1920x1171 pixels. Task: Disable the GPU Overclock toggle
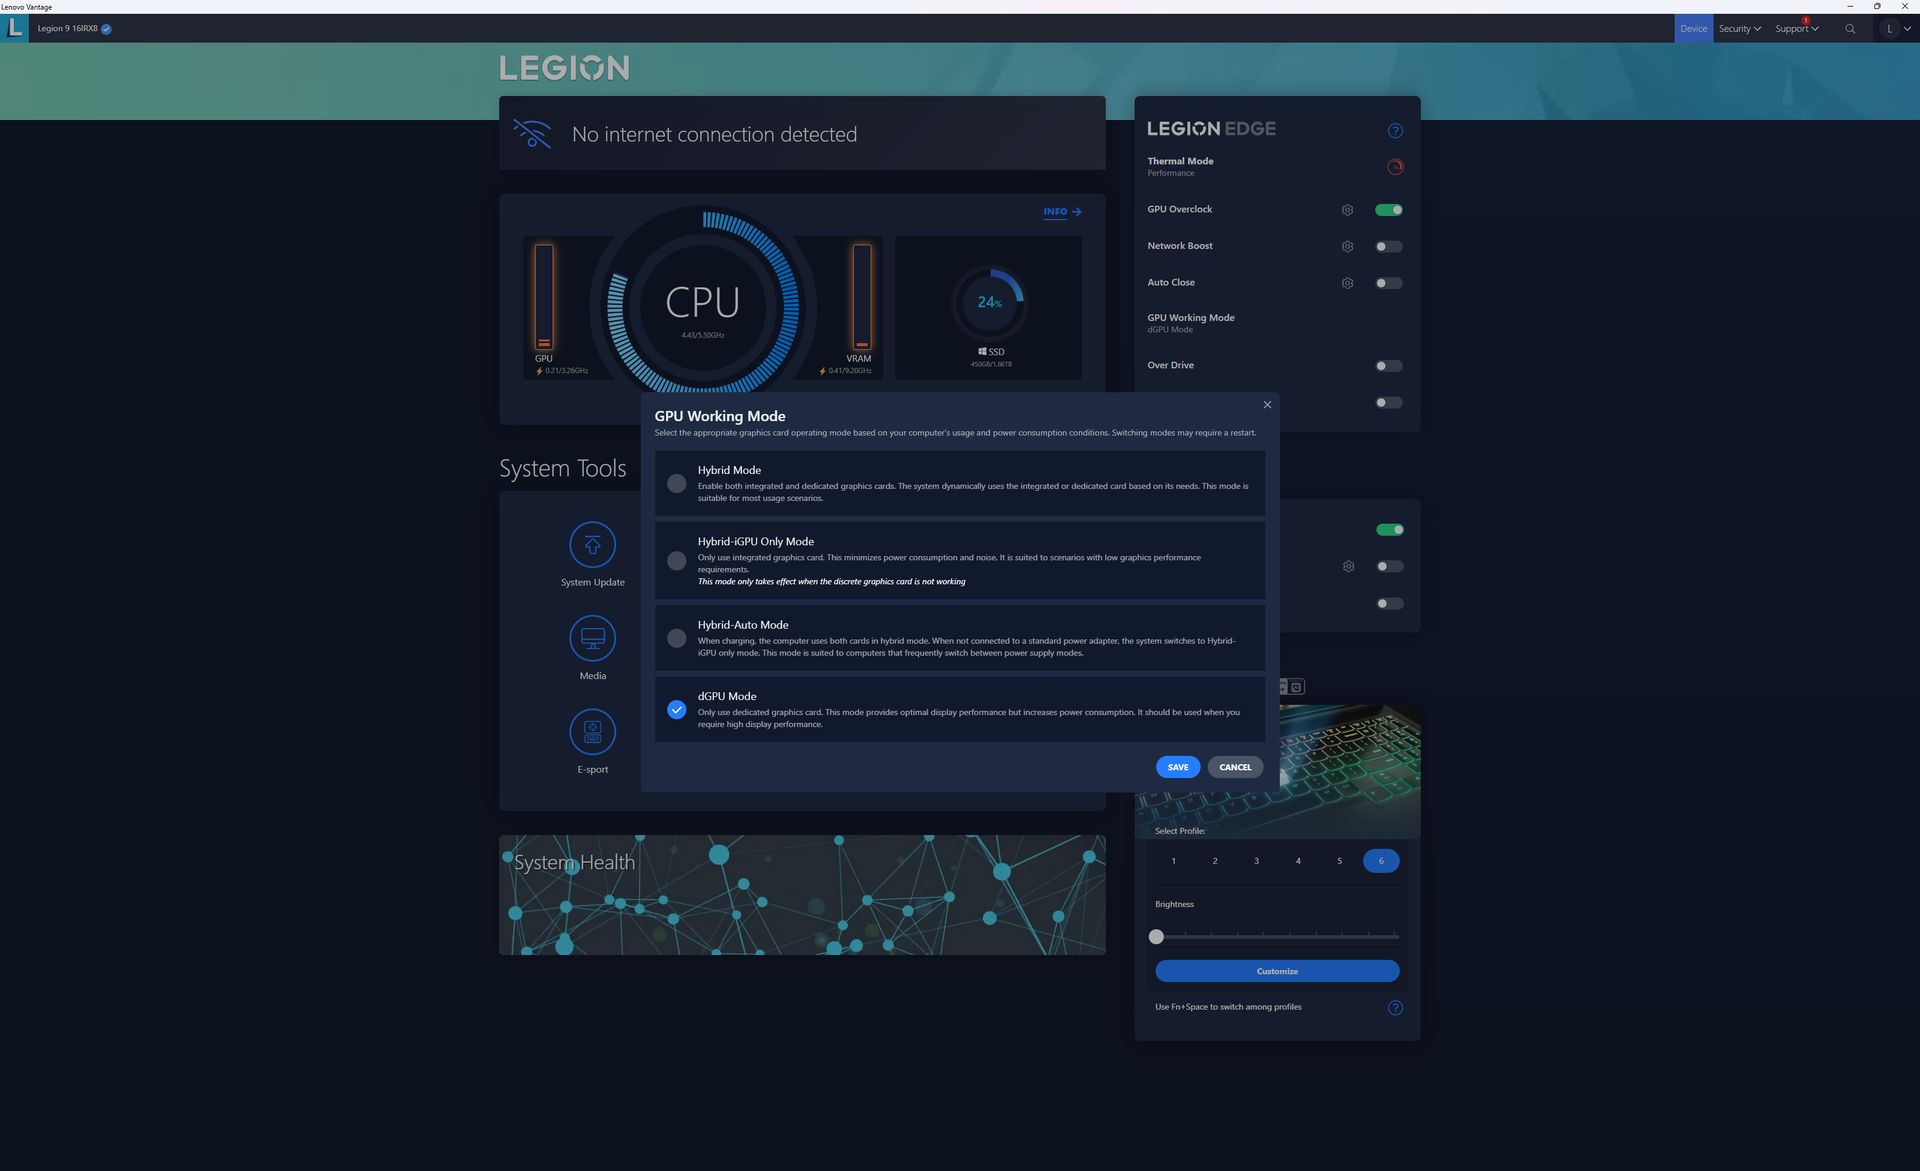[x=1389, y=210]
